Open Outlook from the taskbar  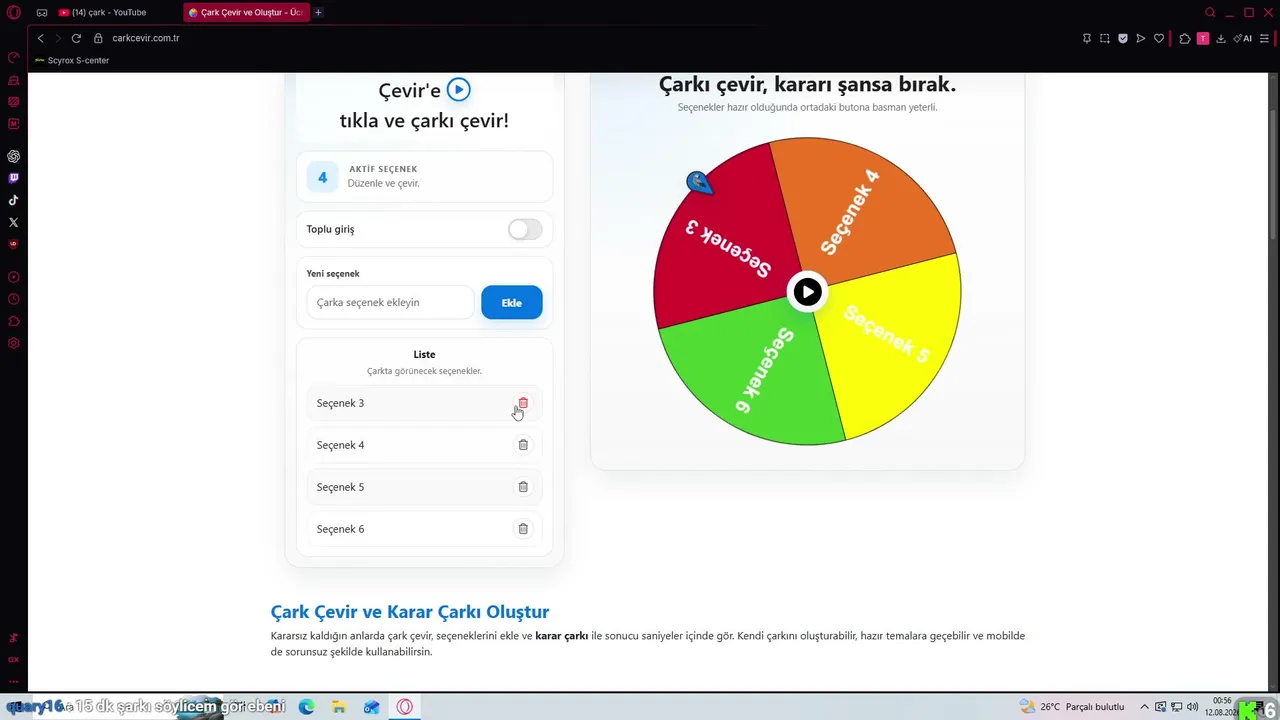[372, 707]
